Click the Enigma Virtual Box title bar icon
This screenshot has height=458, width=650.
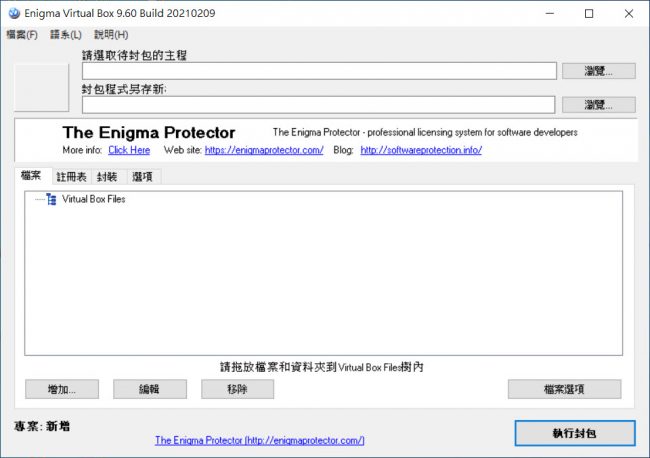click(13, 13)
